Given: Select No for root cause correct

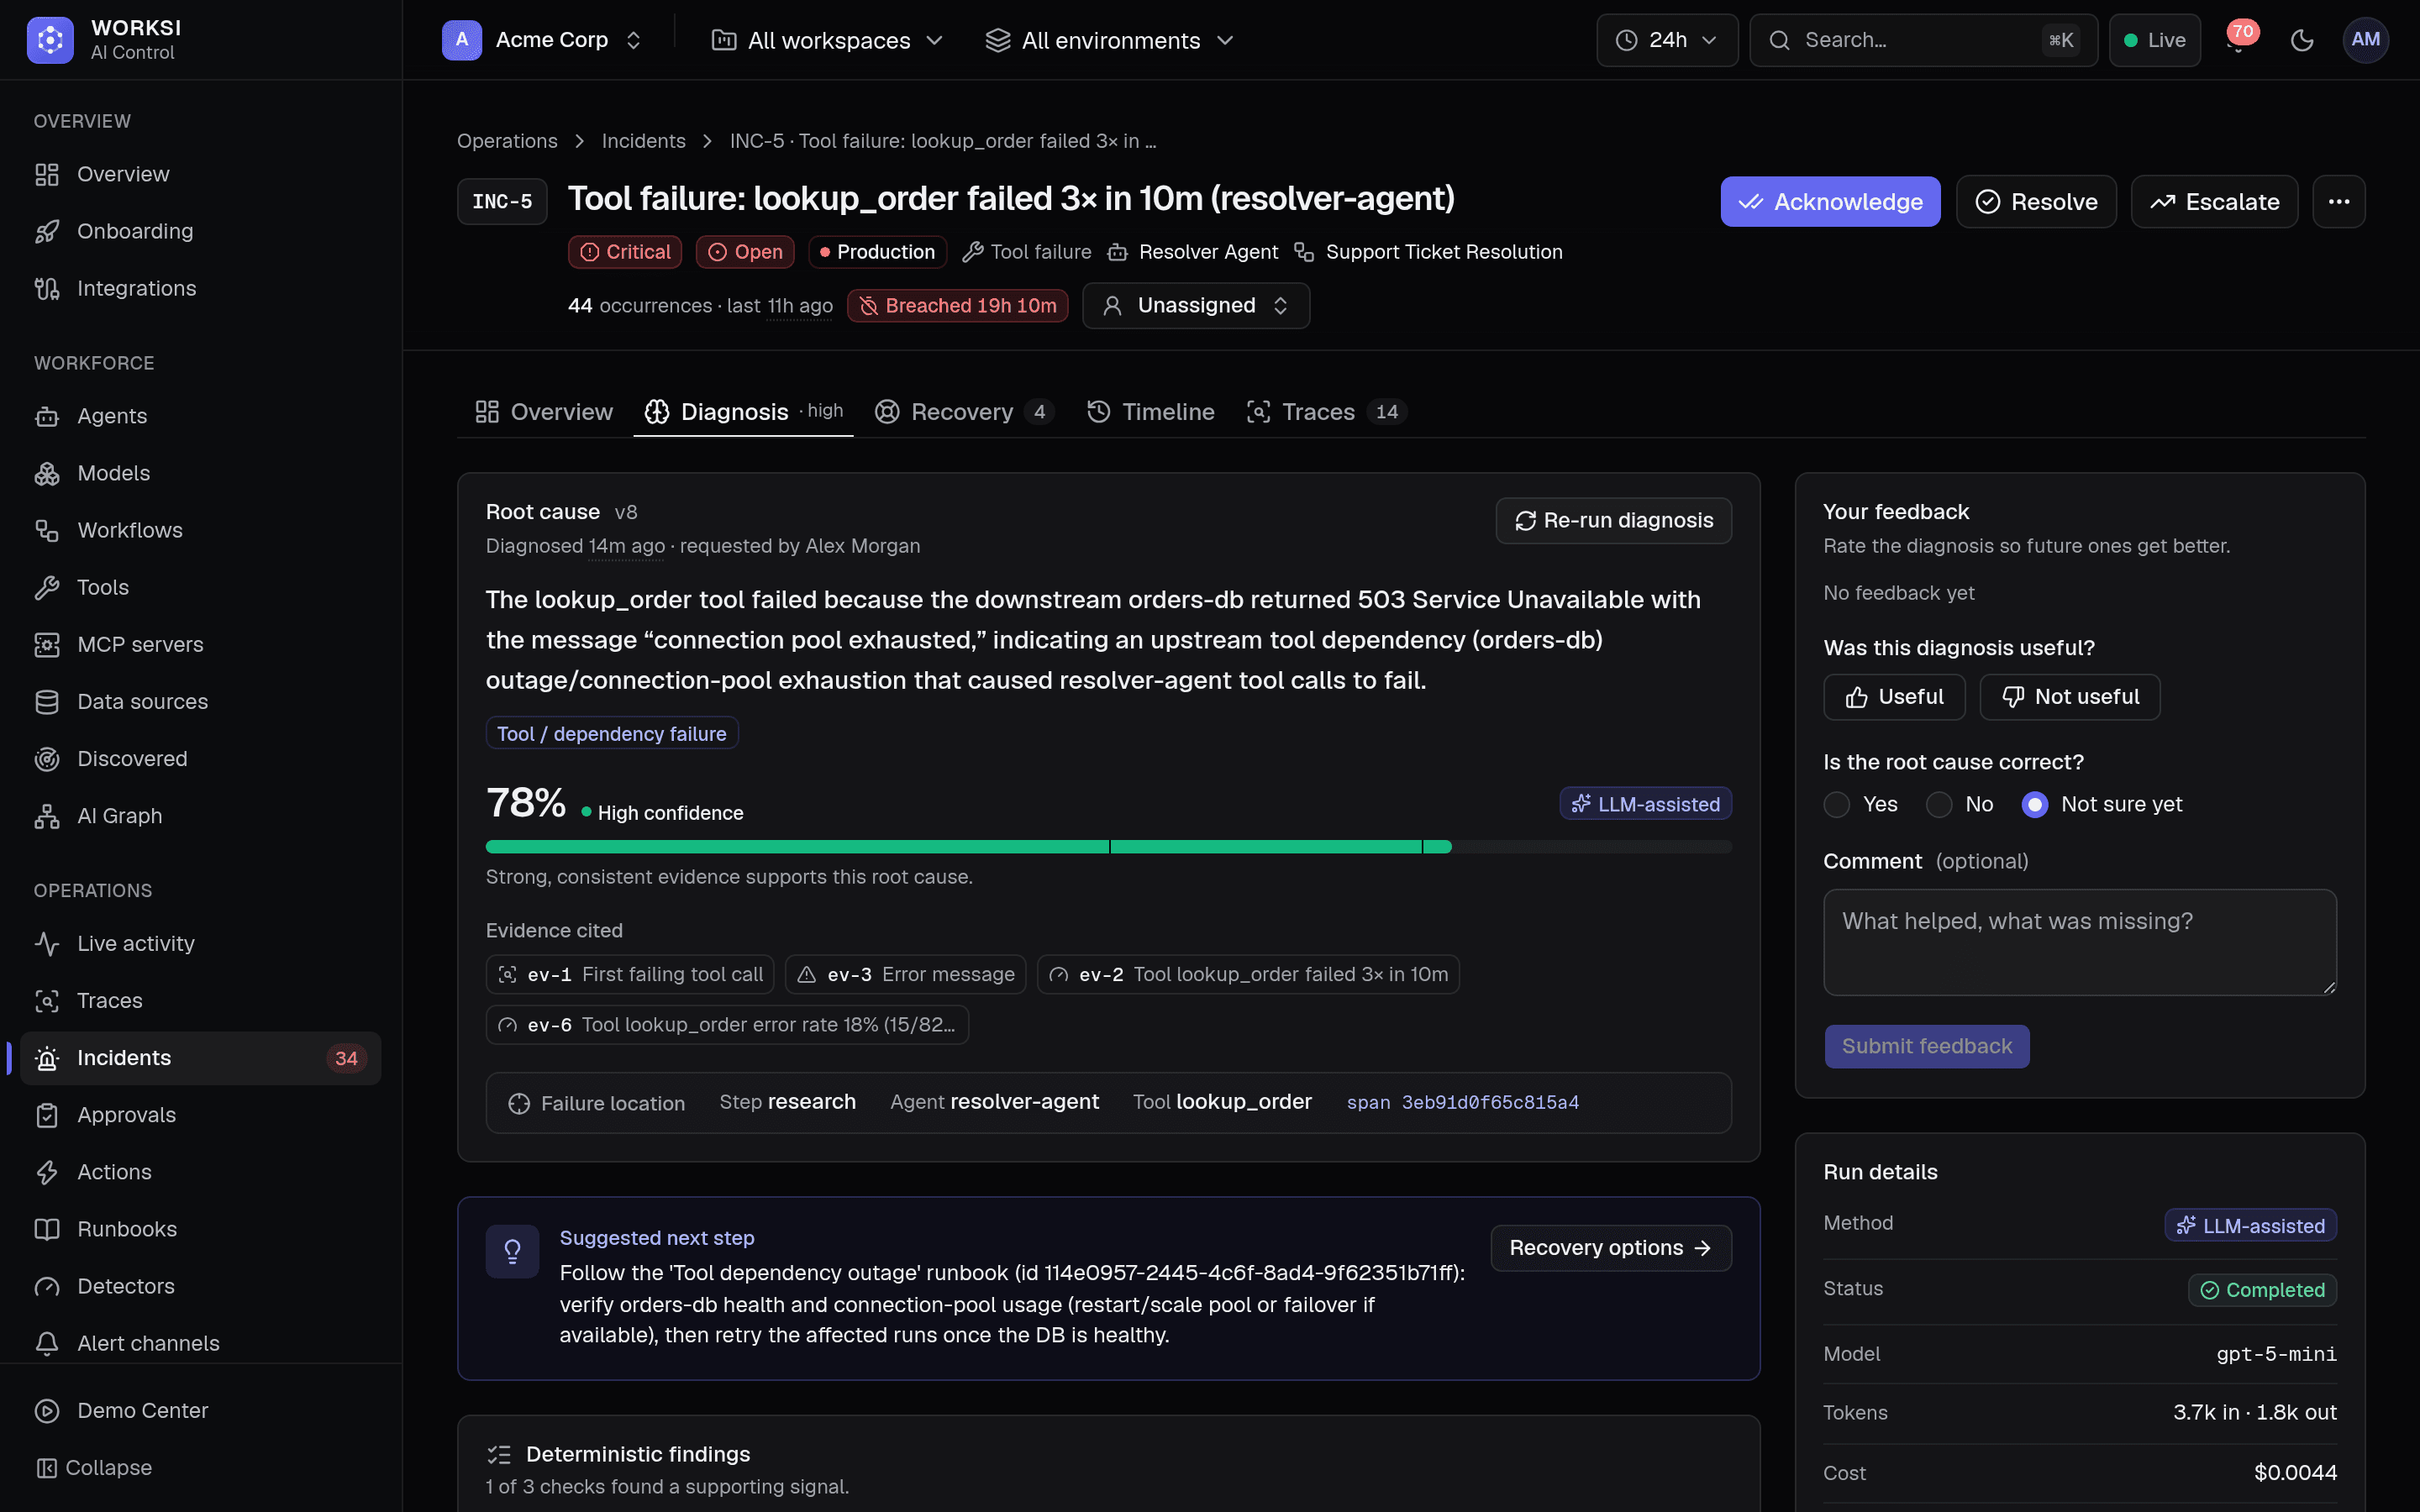Looking at the screenshot, I should [x=1938, y=805].
